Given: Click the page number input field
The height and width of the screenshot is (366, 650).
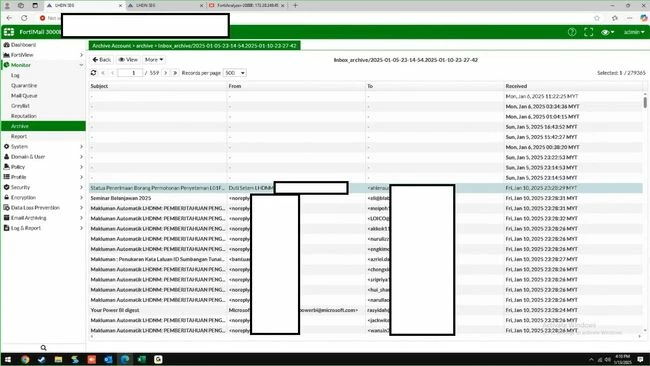Looking at the screenshot, I should 130,73.
